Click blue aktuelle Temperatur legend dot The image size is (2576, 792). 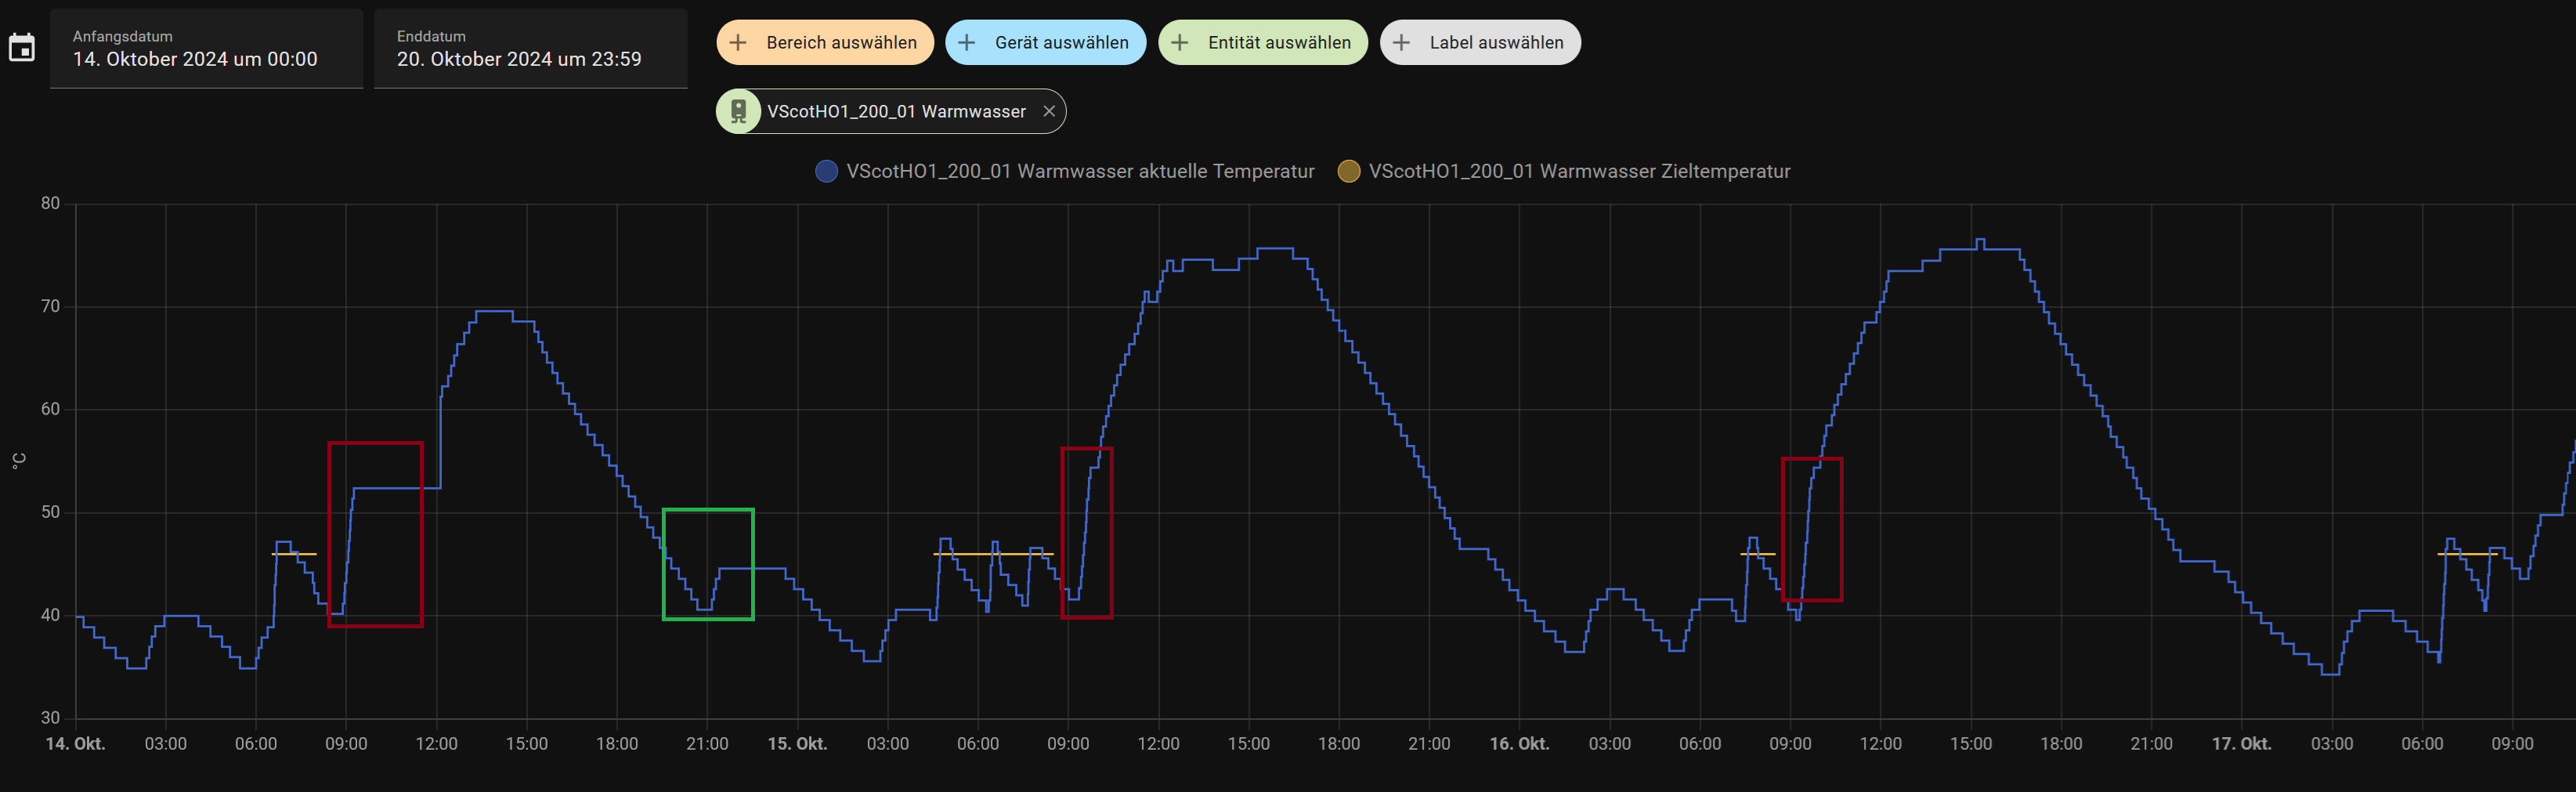pos(826,171)
